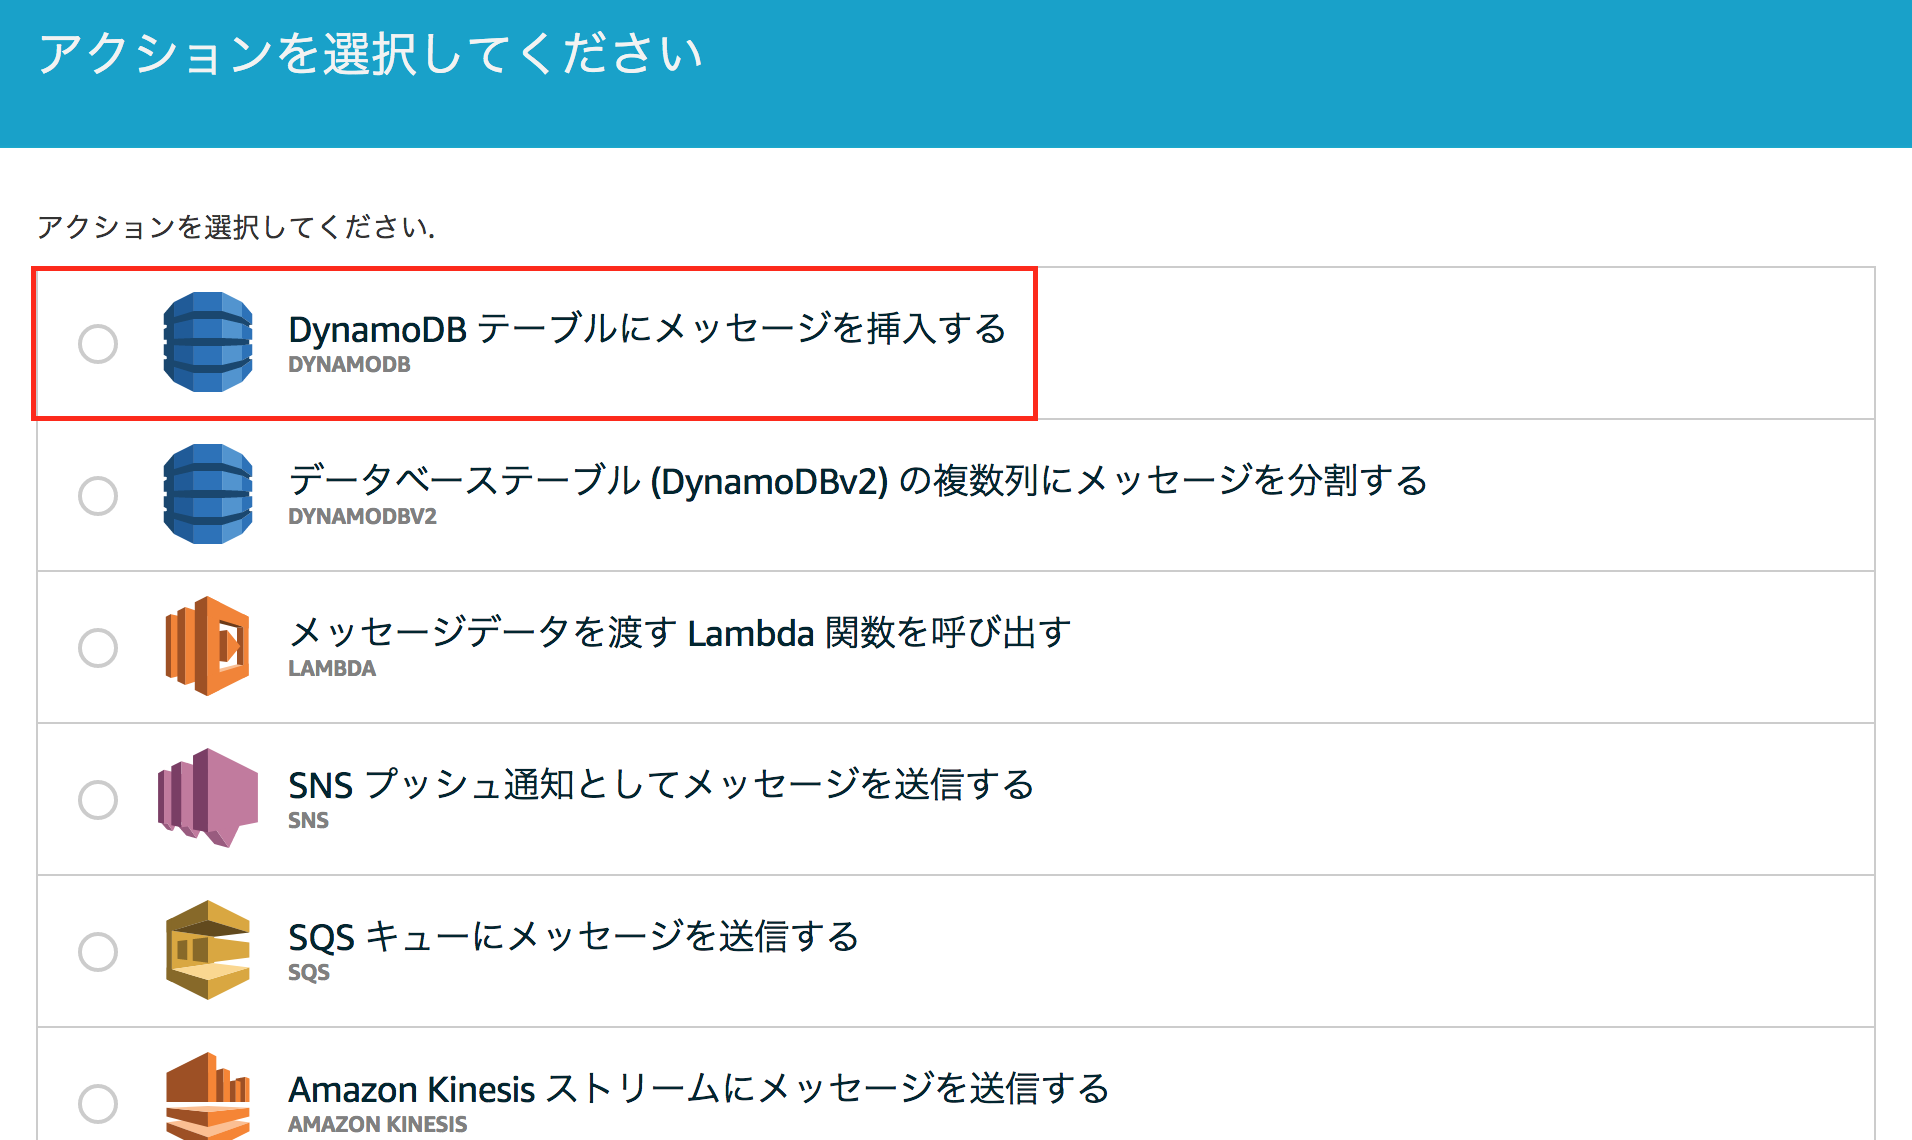Click the Amazon Kinesis stream icon

tap(208, 1096)
